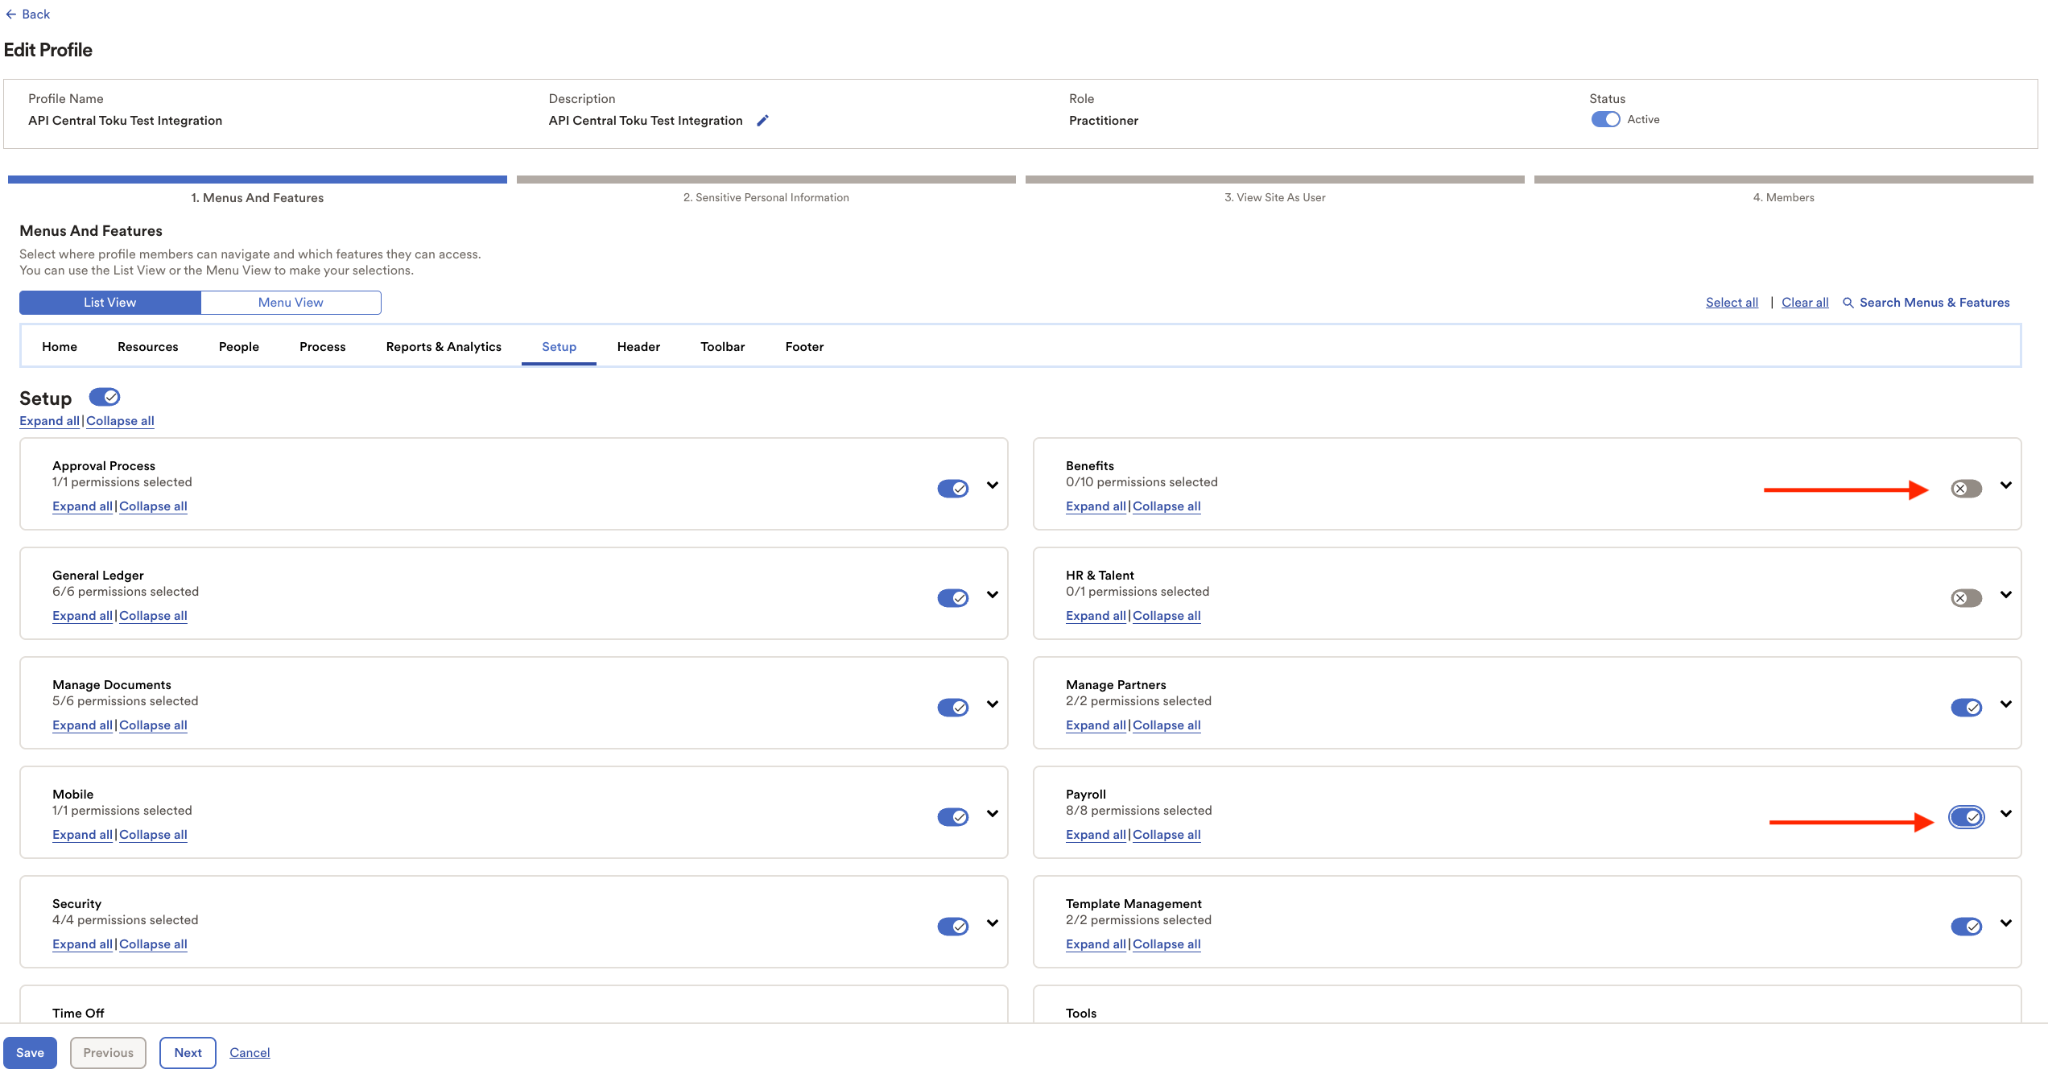Click the Save button
Screen dimensions: 2048x1081
(30, 1053)
